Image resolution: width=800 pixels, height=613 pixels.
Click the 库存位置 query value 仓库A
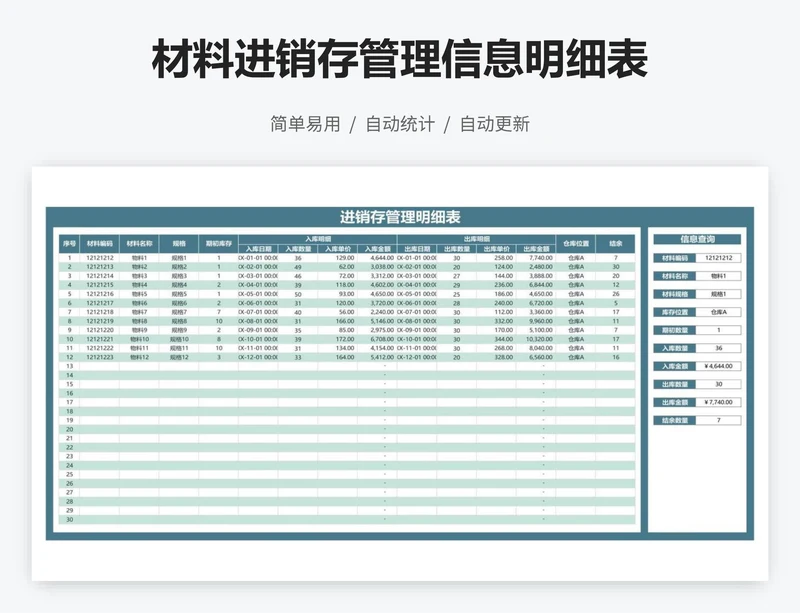(718, 312)
